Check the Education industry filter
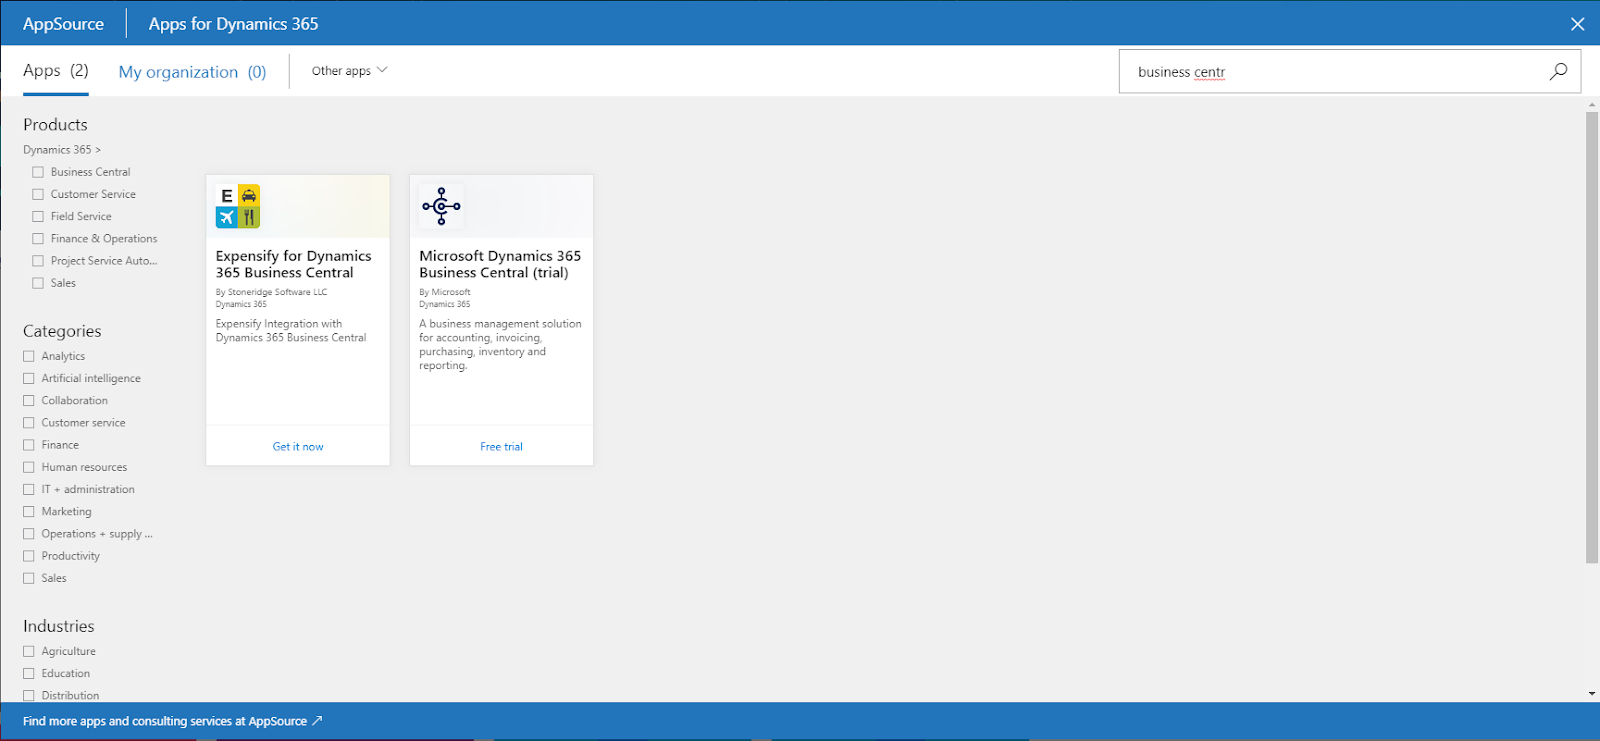 click(29, 673)
